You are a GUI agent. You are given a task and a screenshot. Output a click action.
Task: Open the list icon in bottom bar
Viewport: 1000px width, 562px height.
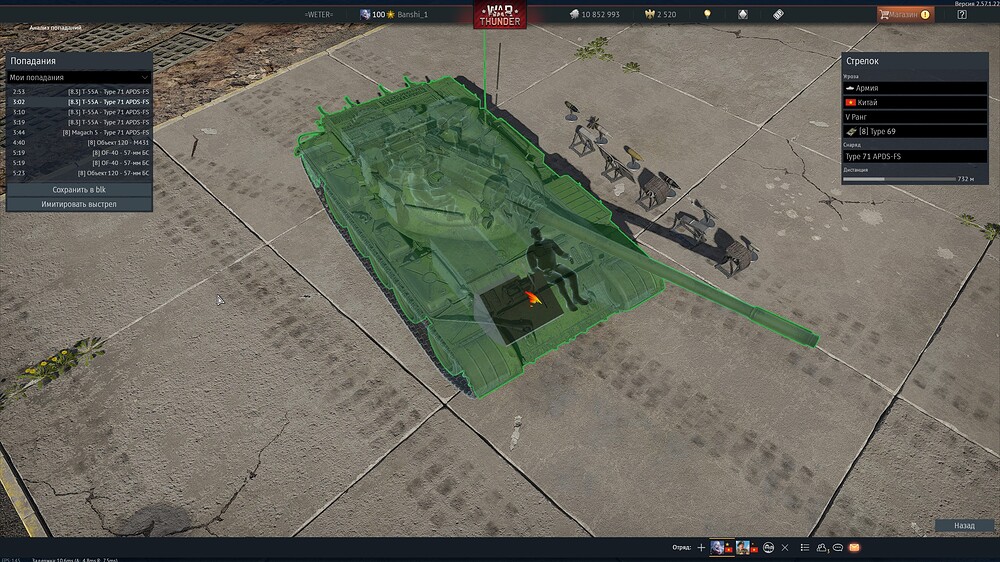(805, 547)
